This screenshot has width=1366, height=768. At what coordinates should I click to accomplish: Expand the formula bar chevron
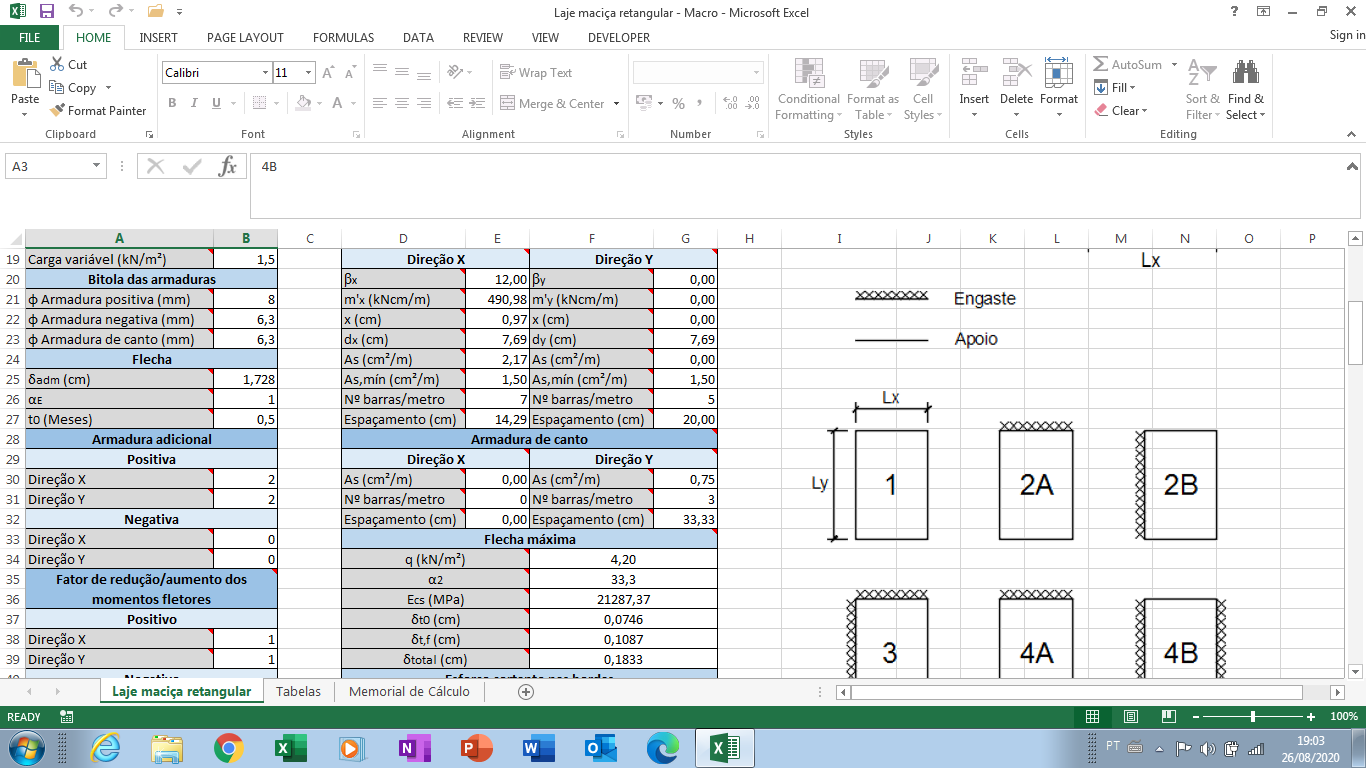tap(1351, 167)
